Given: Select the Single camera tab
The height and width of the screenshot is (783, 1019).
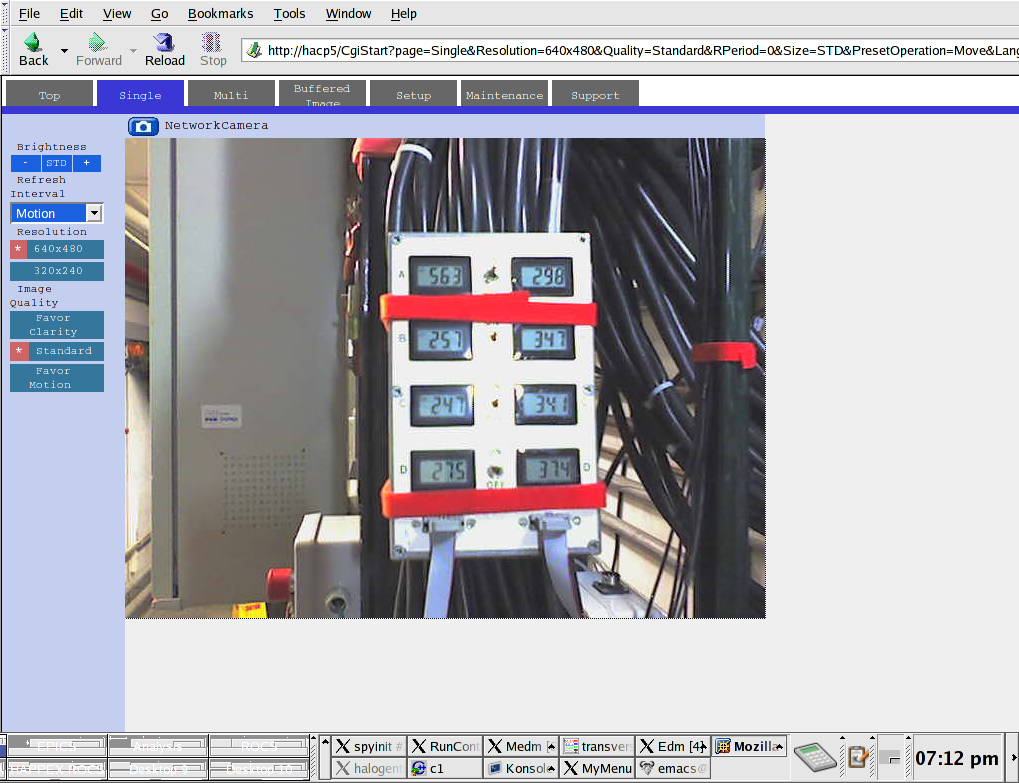Looking at the screenshot, I should (x=140, y=94).
